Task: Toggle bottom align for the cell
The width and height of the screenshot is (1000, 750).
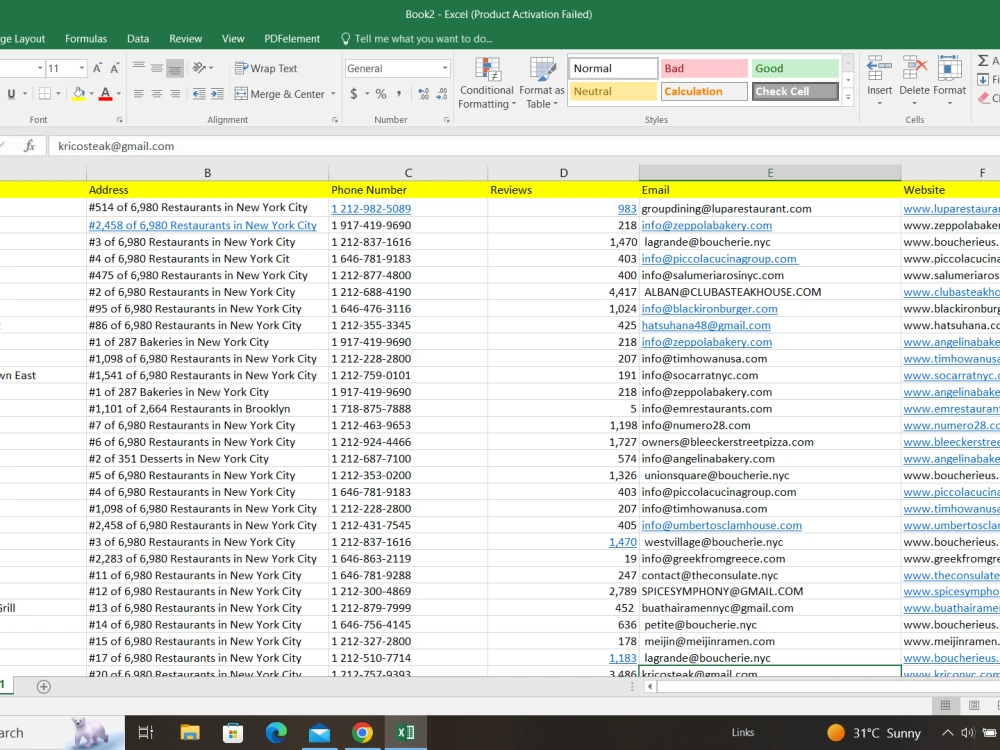Action: coord(175,68)
